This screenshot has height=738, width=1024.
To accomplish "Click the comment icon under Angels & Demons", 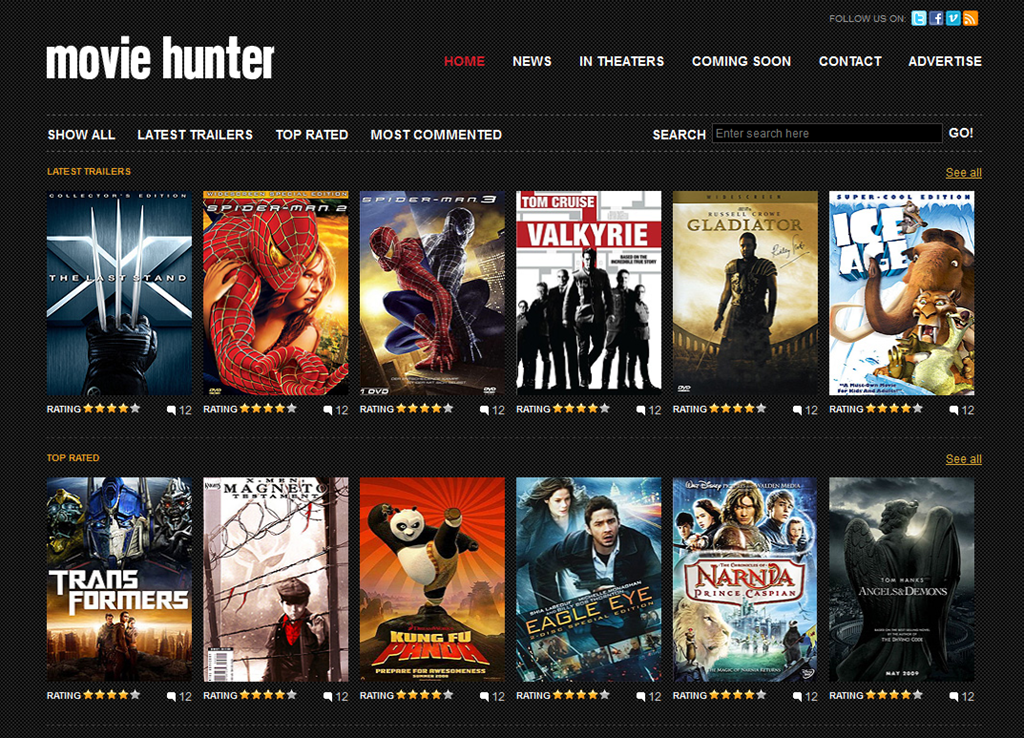I will (x=954, y=697).
